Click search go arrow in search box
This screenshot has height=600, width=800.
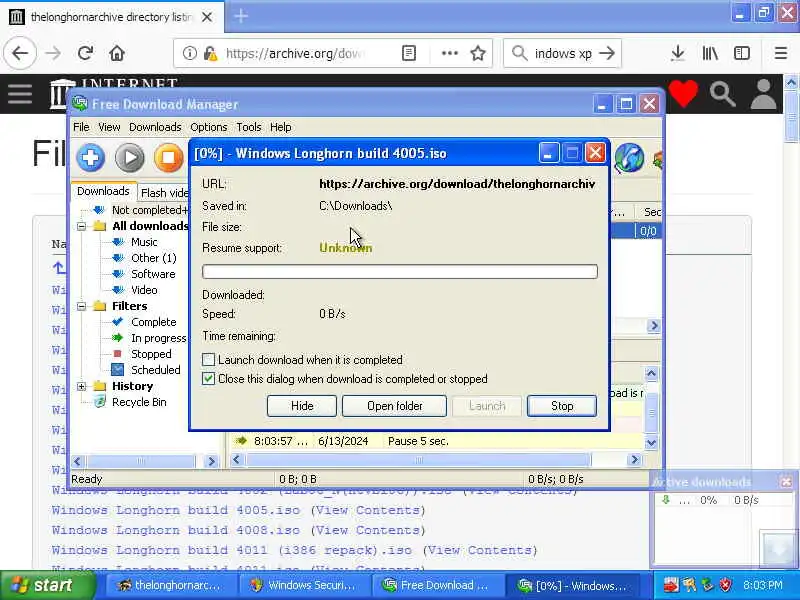(x=607, y=53)
